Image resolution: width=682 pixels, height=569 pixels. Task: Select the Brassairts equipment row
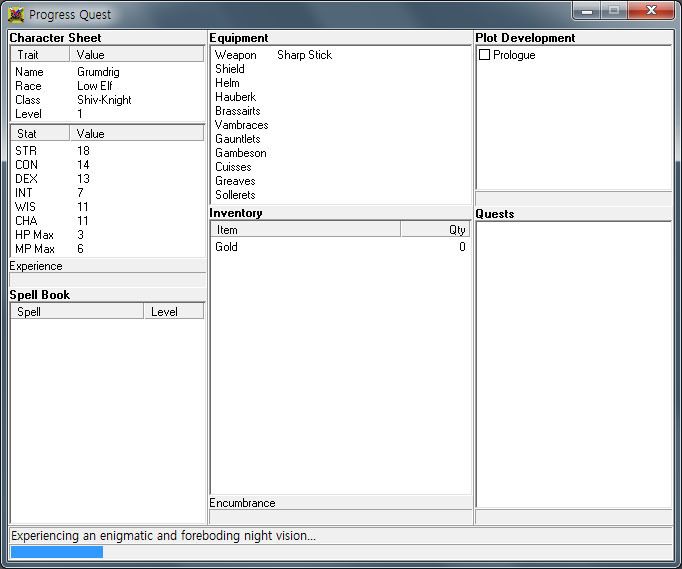pos(341,110)
